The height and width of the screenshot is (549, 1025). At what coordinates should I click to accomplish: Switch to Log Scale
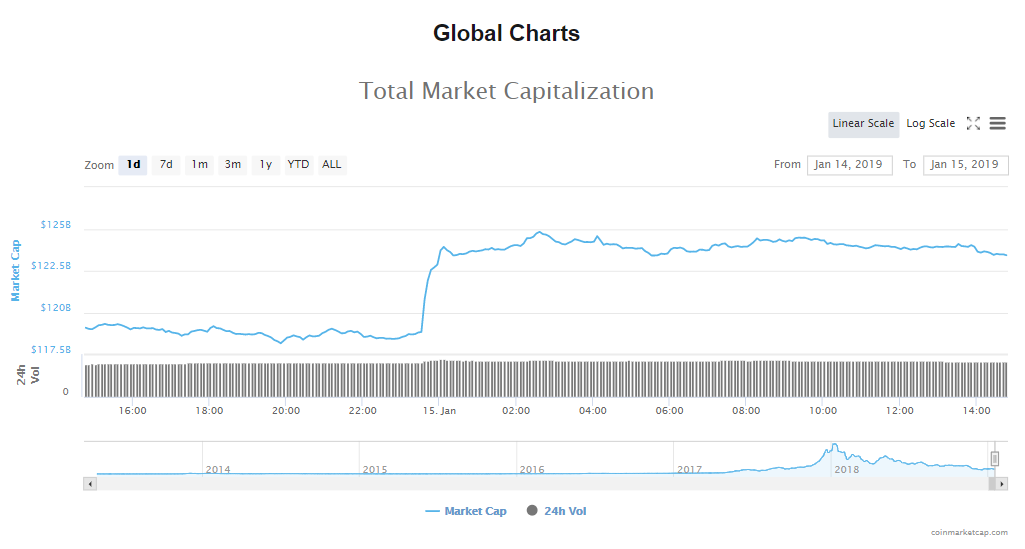(x=930, y=124)
